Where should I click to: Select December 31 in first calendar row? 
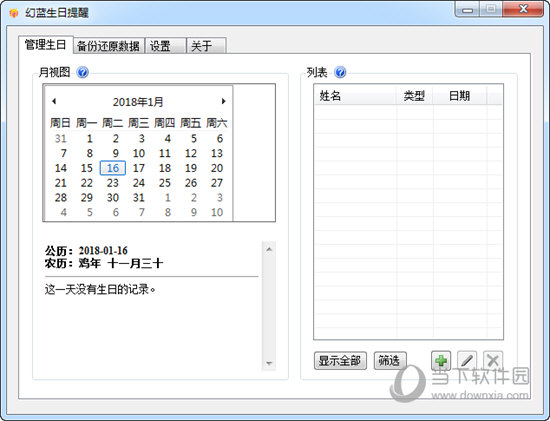(61, 139)
